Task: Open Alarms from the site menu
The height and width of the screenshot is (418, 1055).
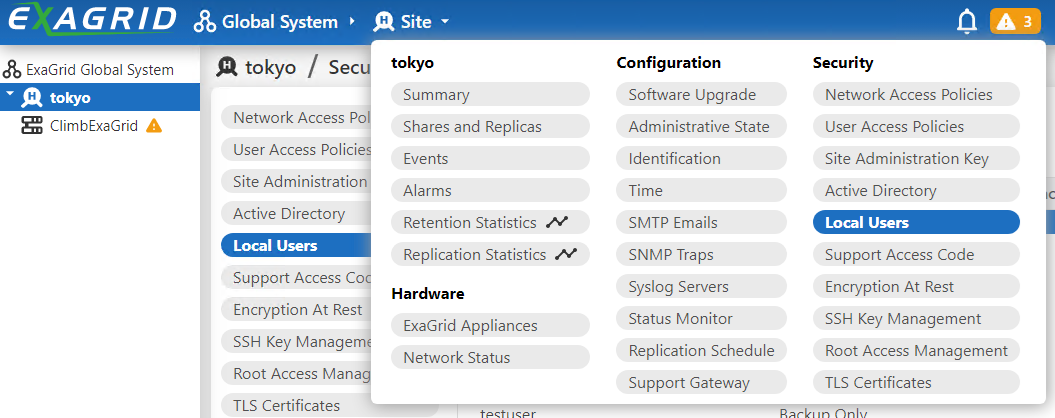Action: 490,190
